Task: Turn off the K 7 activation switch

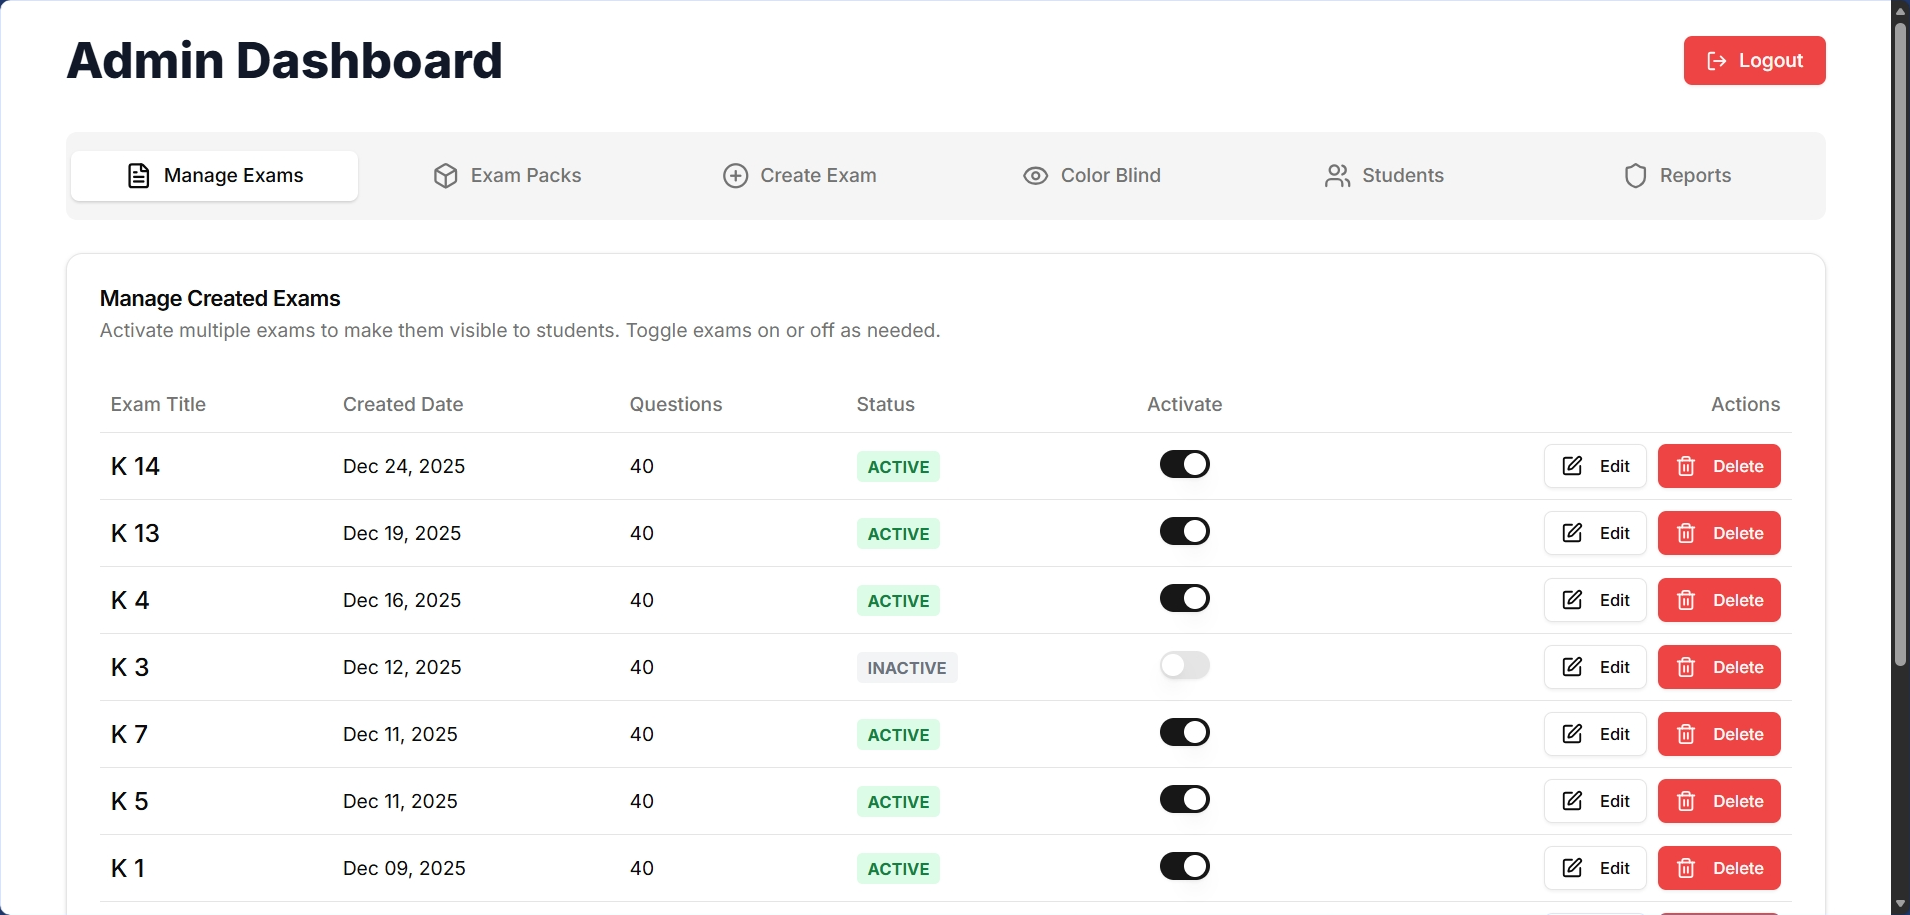Action: pyautogui.click(x=1184, y=732)
